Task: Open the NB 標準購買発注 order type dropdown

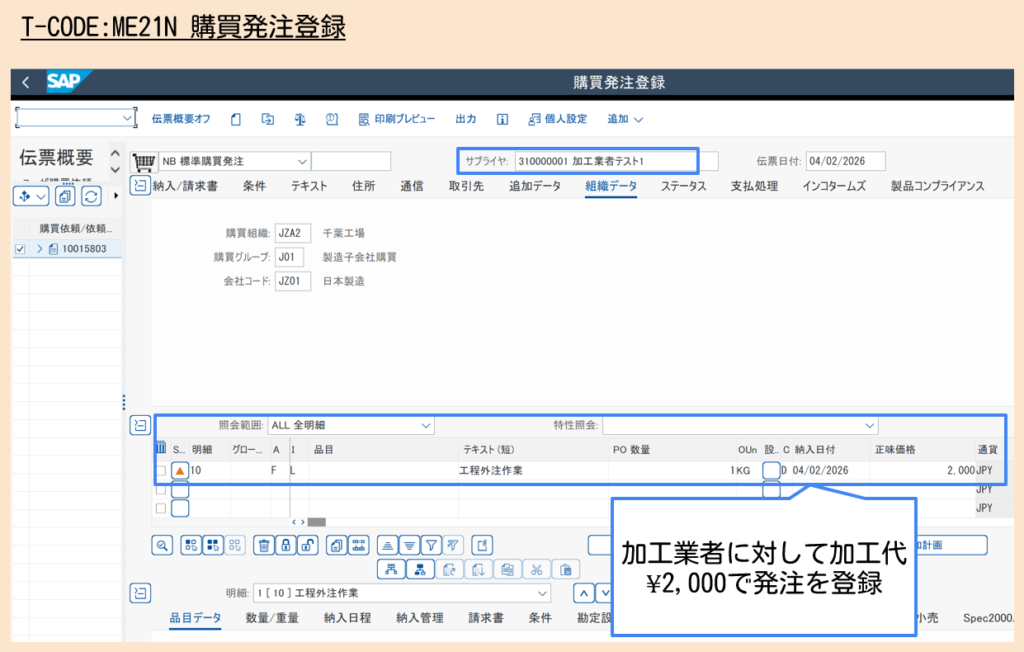Action: coord(300,160)
